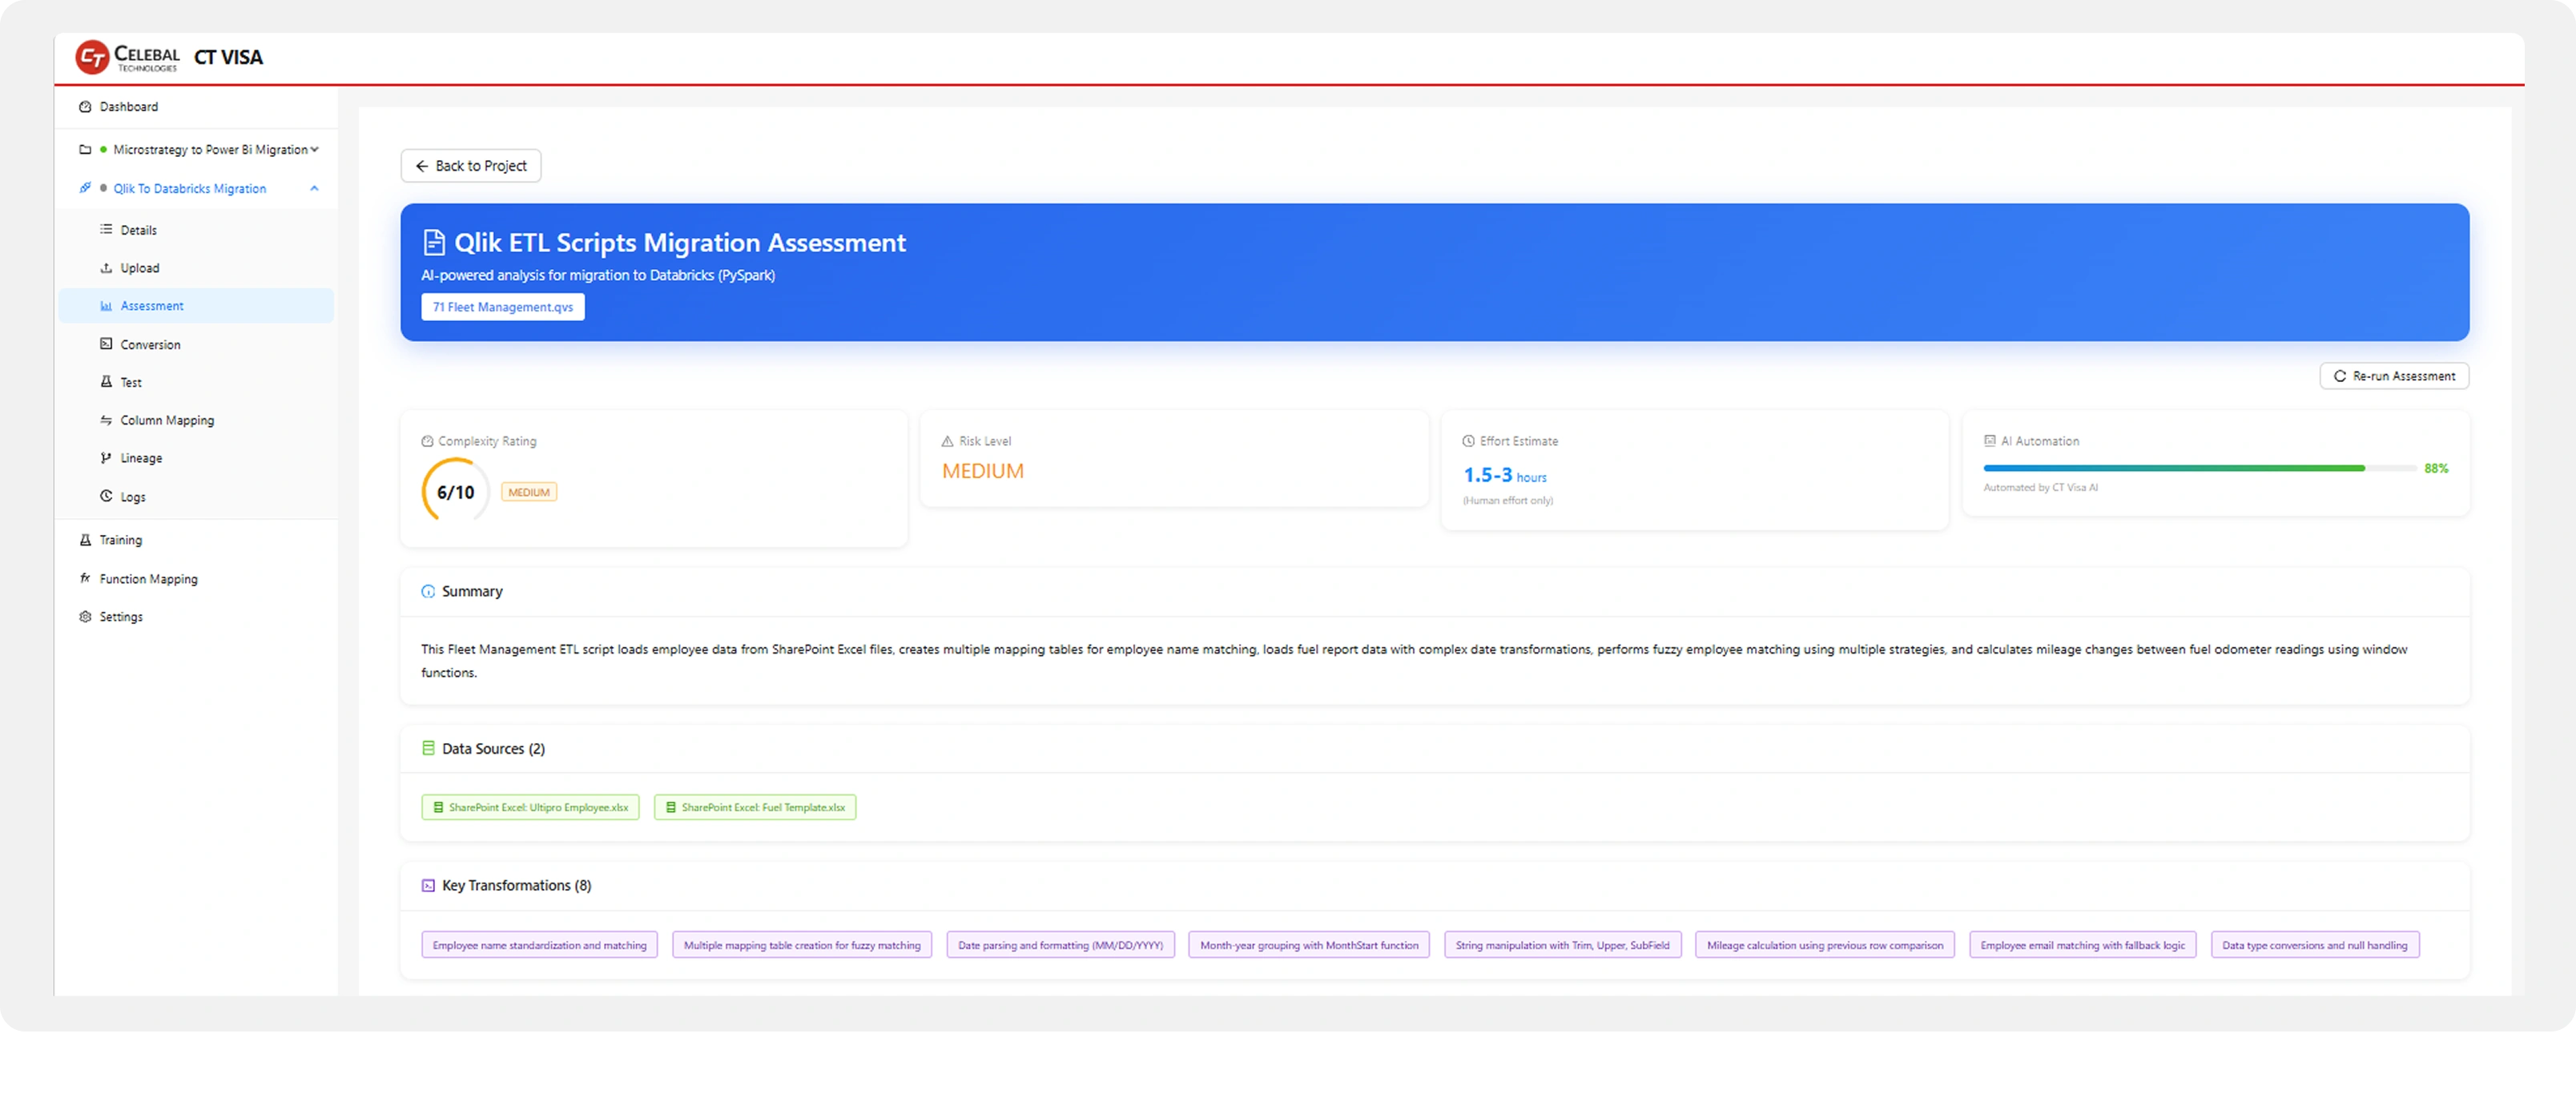The image size is (2576, 1102).
Task: Select the Assessment sidebar item
Action: (x=196, y=306)
